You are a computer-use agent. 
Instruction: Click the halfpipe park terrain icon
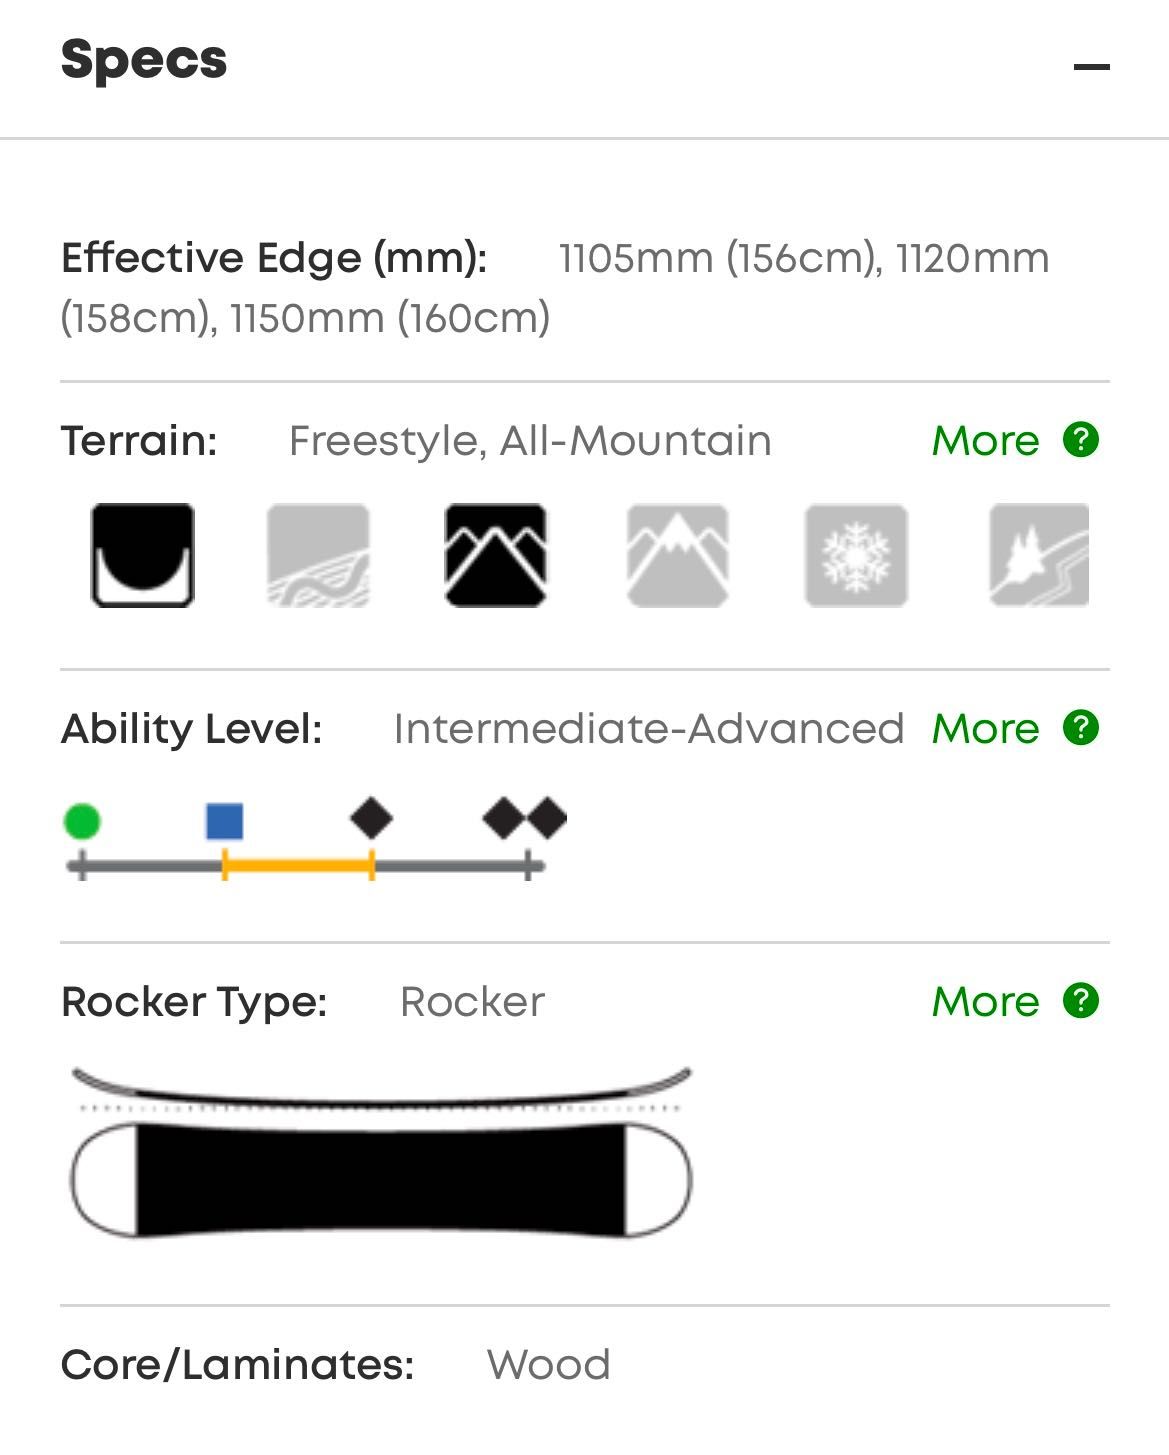(142, 555)
